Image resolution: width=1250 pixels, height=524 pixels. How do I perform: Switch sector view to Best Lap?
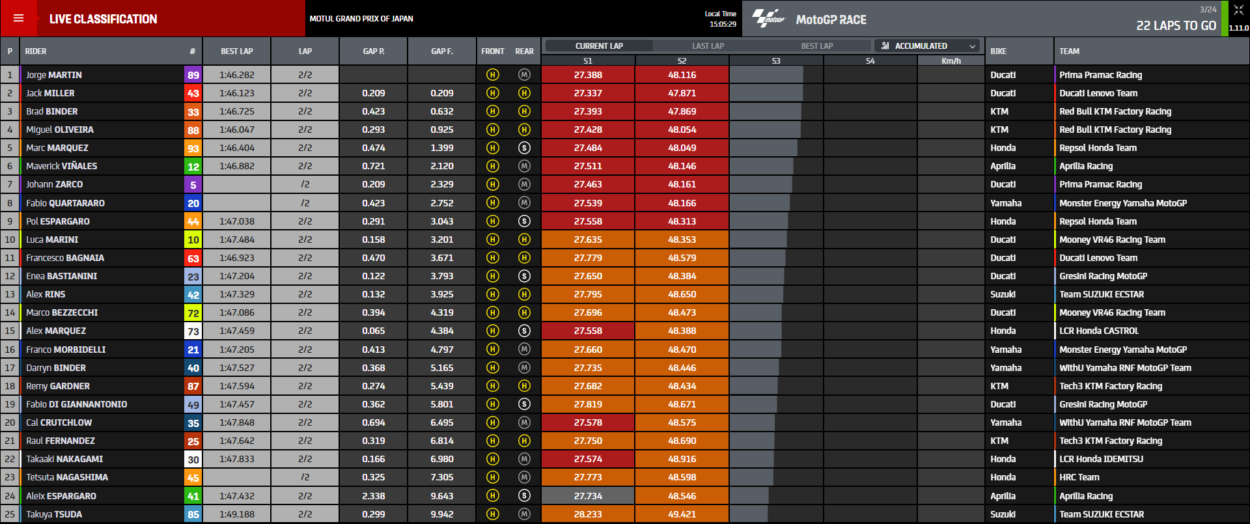tap(816, 46)
